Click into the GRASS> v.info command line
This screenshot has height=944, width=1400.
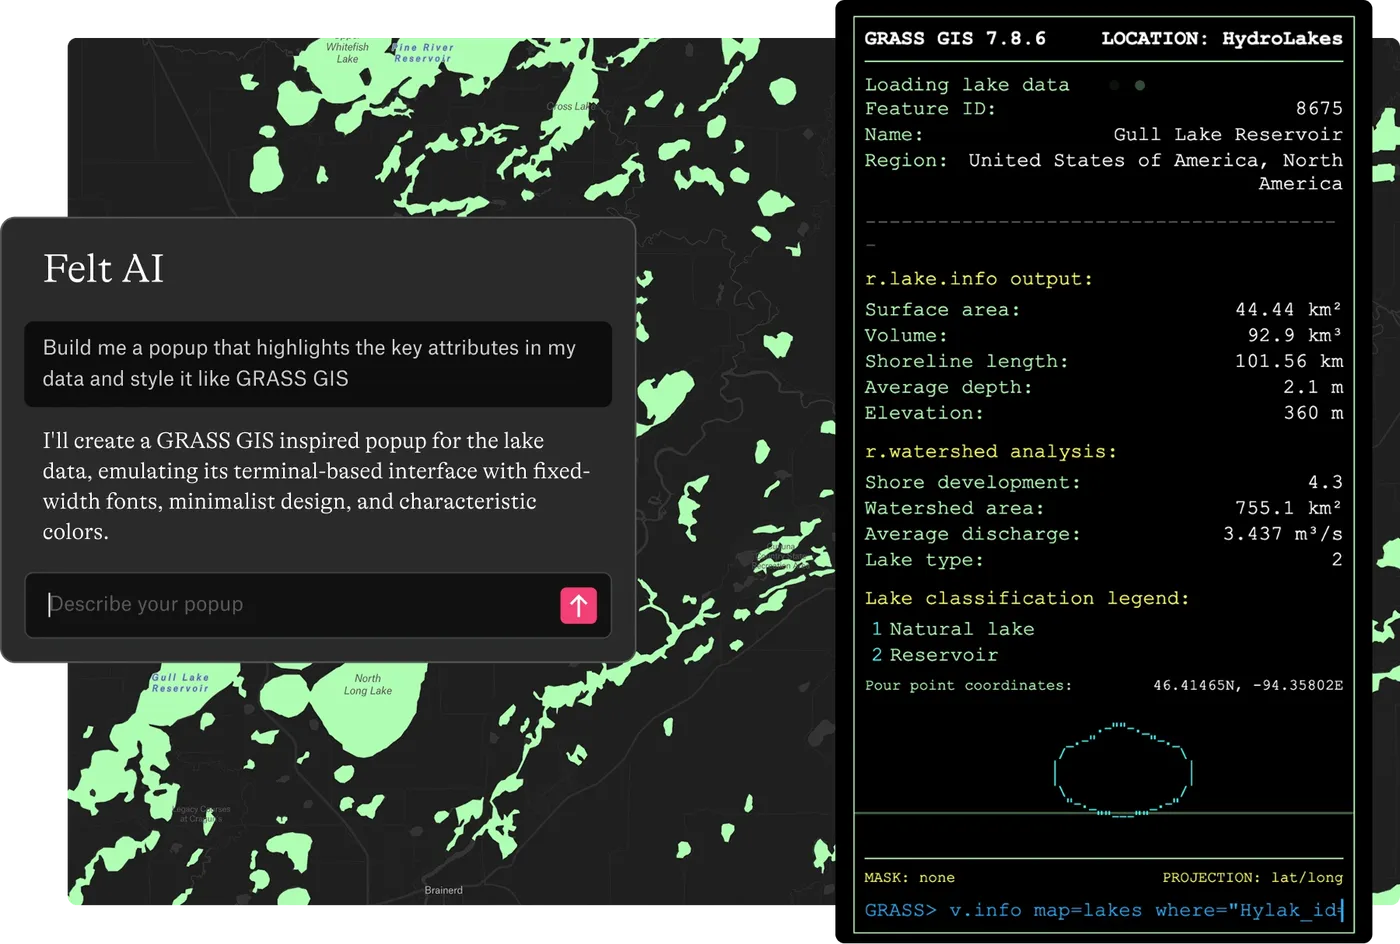tap(1104, 910)
